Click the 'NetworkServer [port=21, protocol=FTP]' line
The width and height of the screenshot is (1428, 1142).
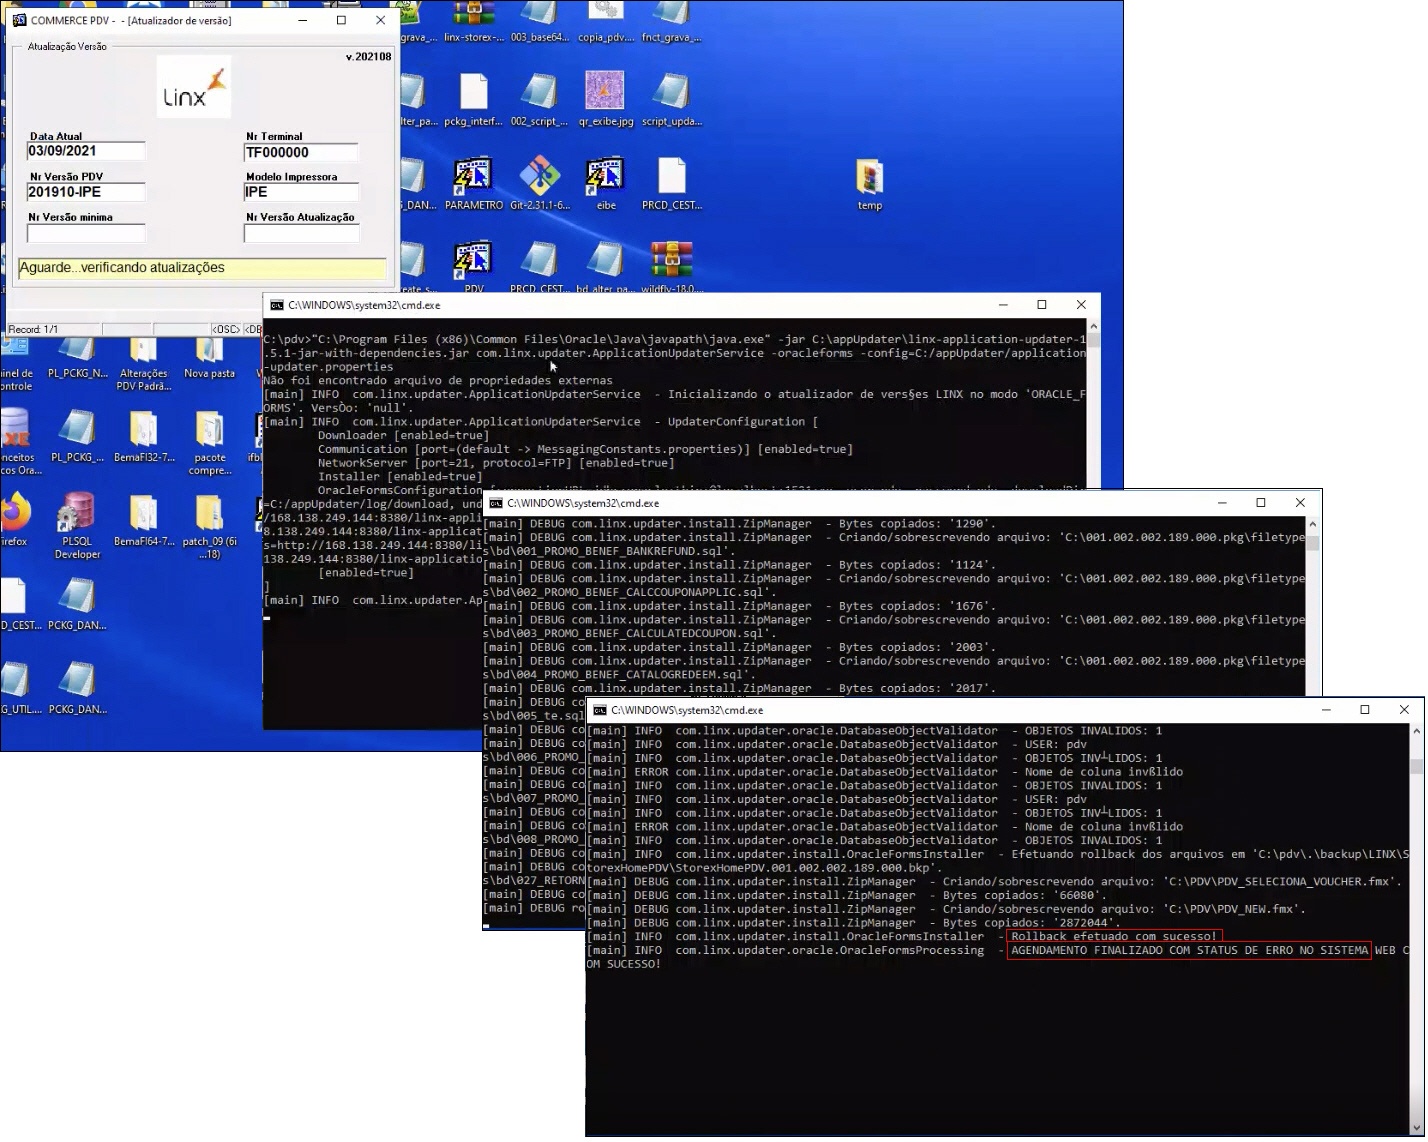496,463
